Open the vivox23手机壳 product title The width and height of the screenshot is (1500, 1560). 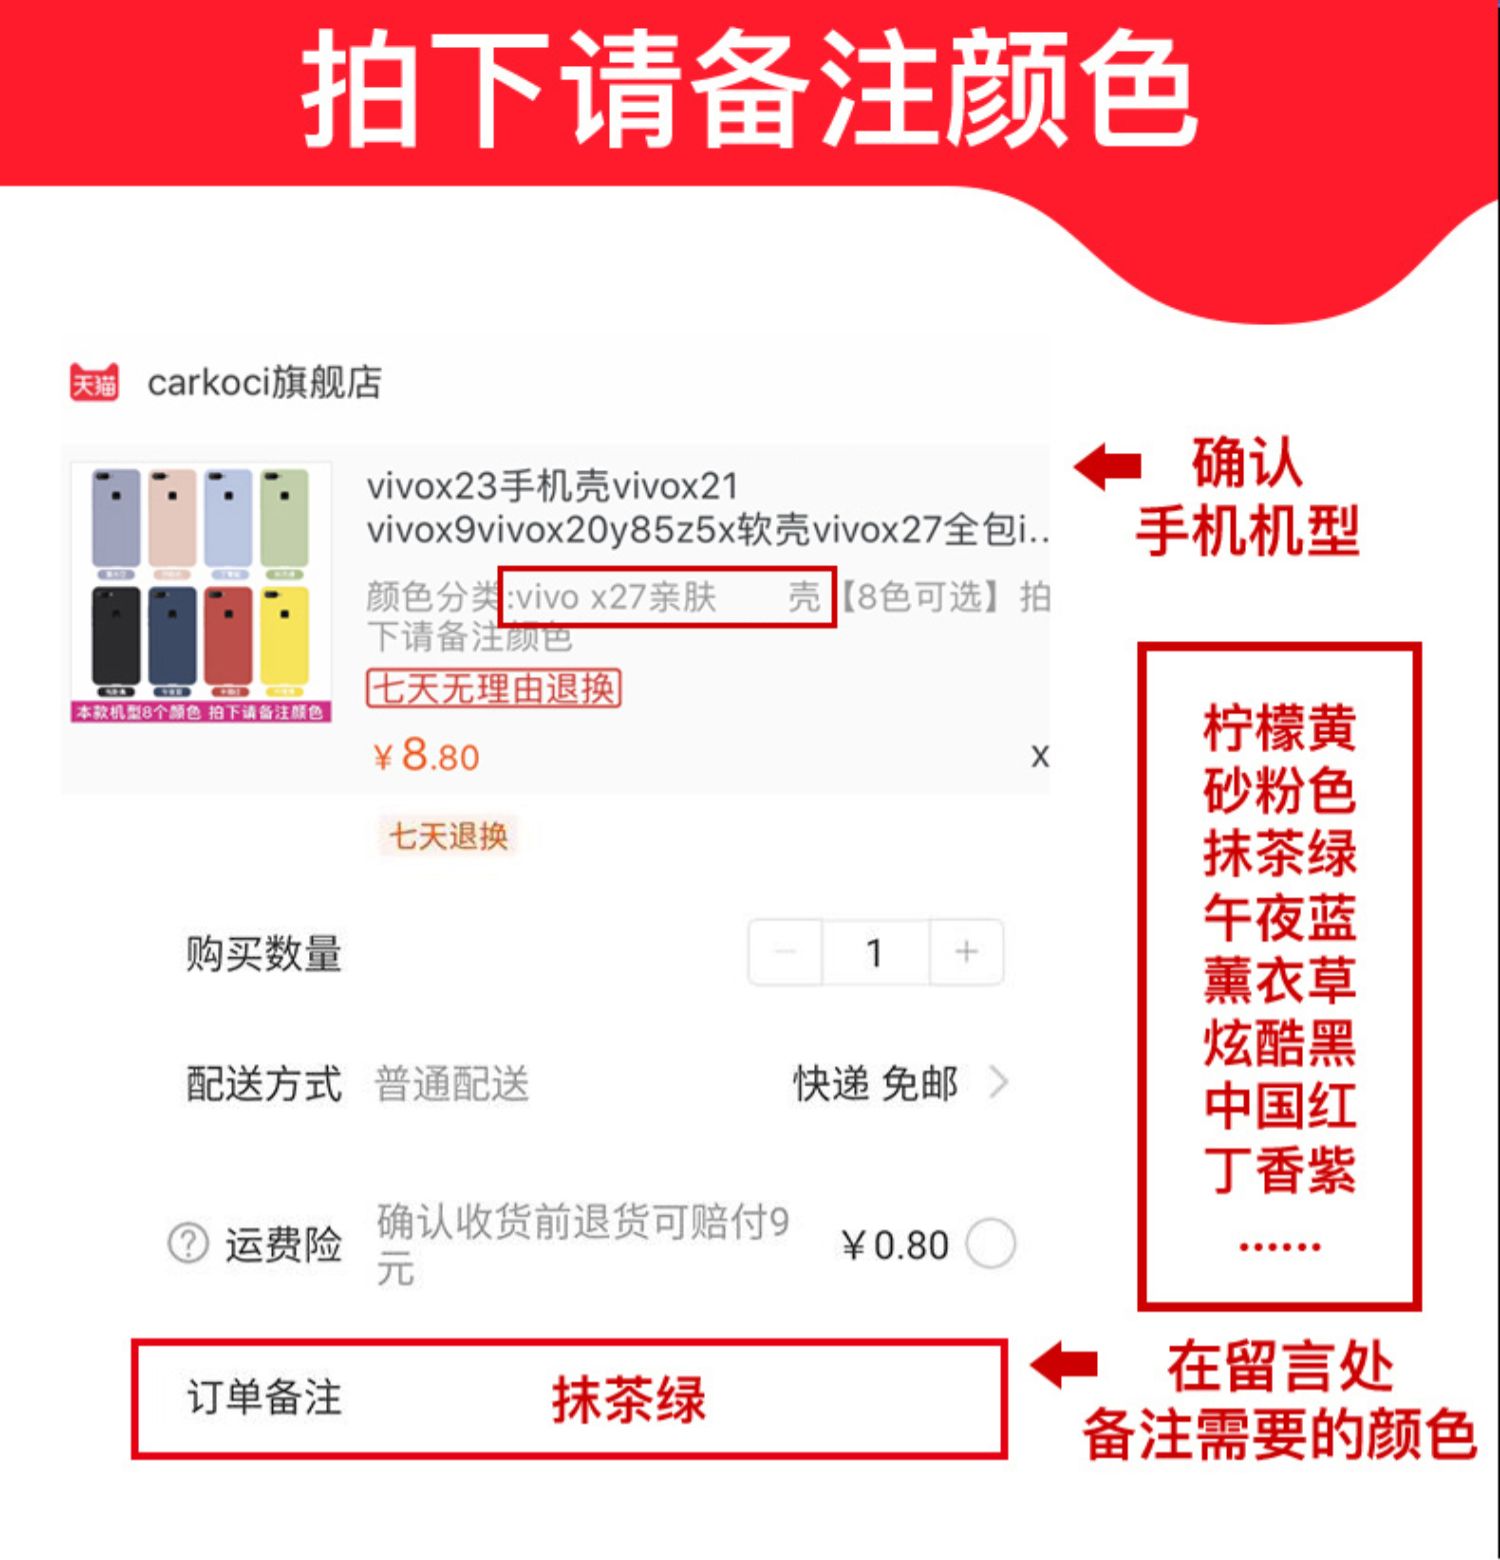706,507
